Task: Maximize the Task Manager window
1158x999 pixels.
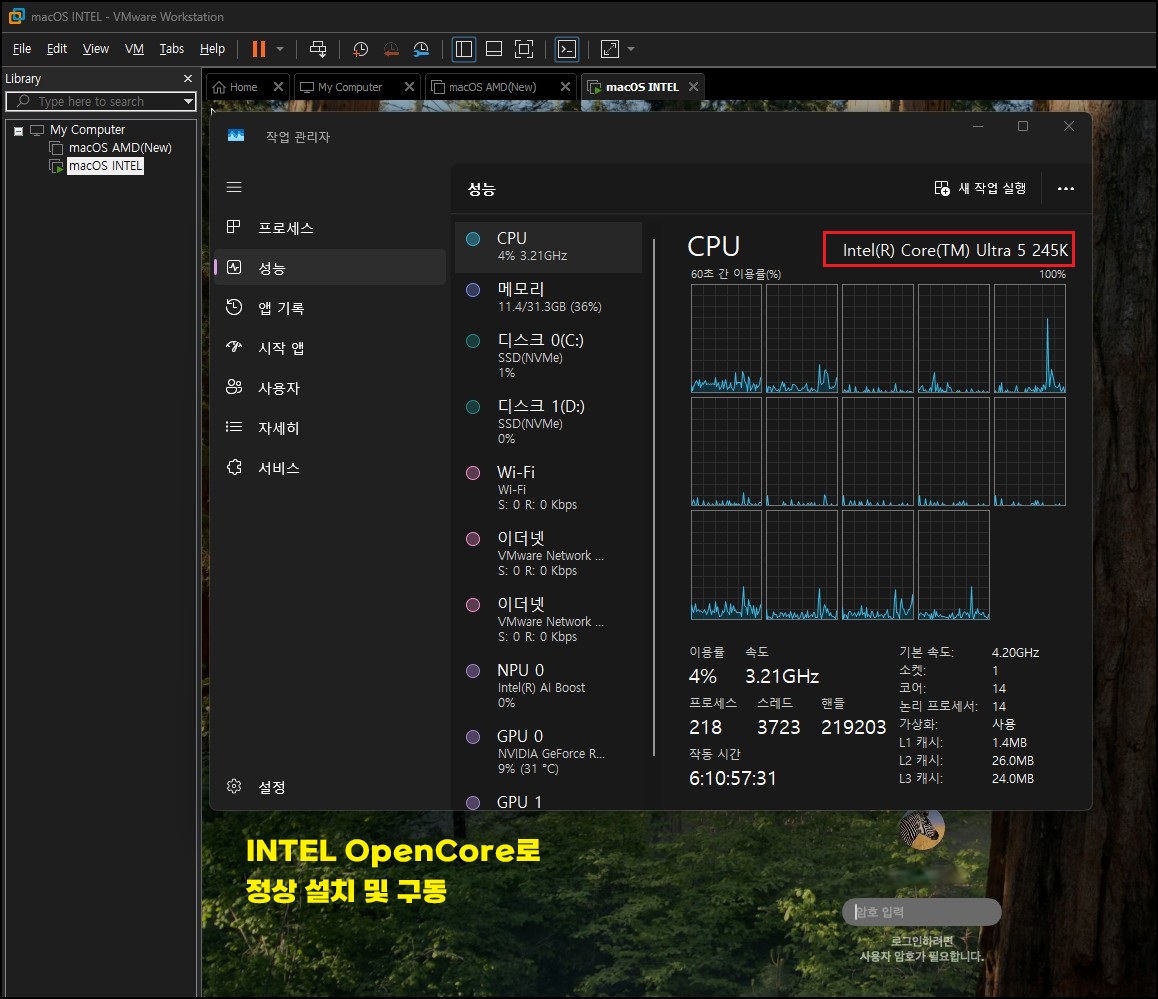Action: [x=1023, y=126]
